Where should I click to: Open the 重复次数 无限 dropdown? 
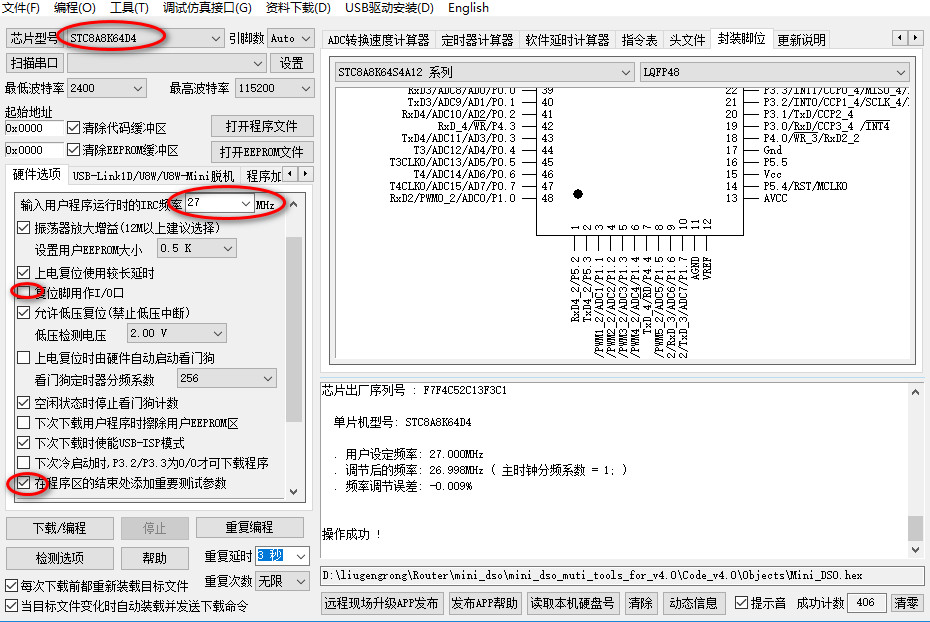(301, 581)
